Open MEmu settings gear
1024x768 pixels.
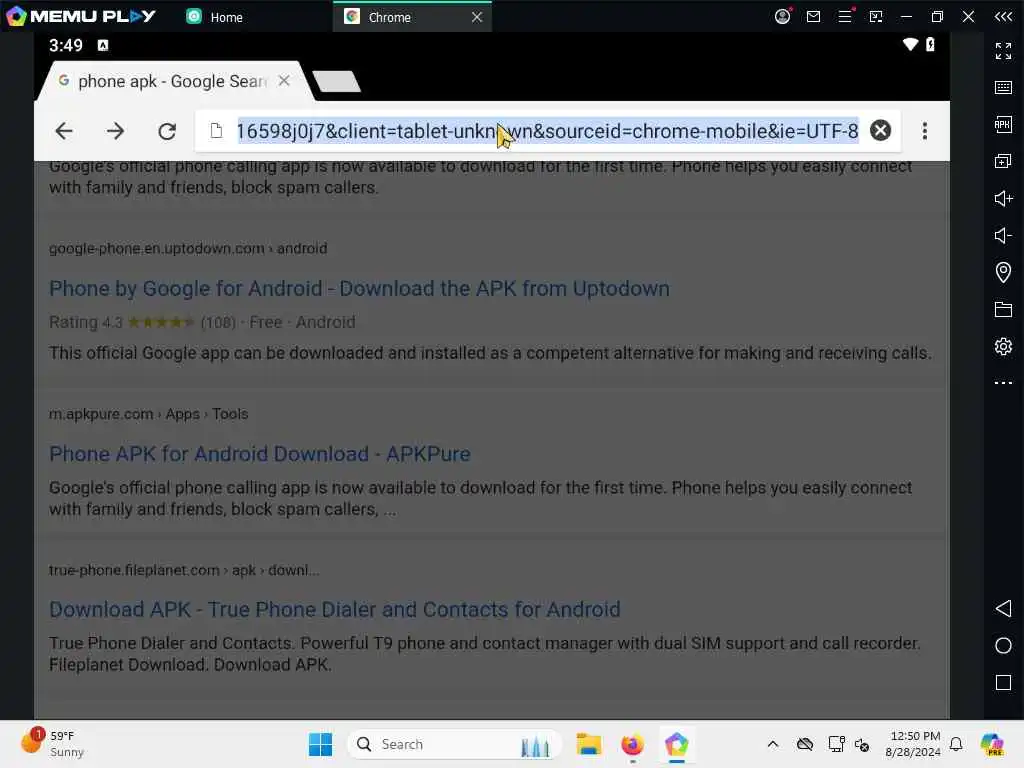point(1003,346)
